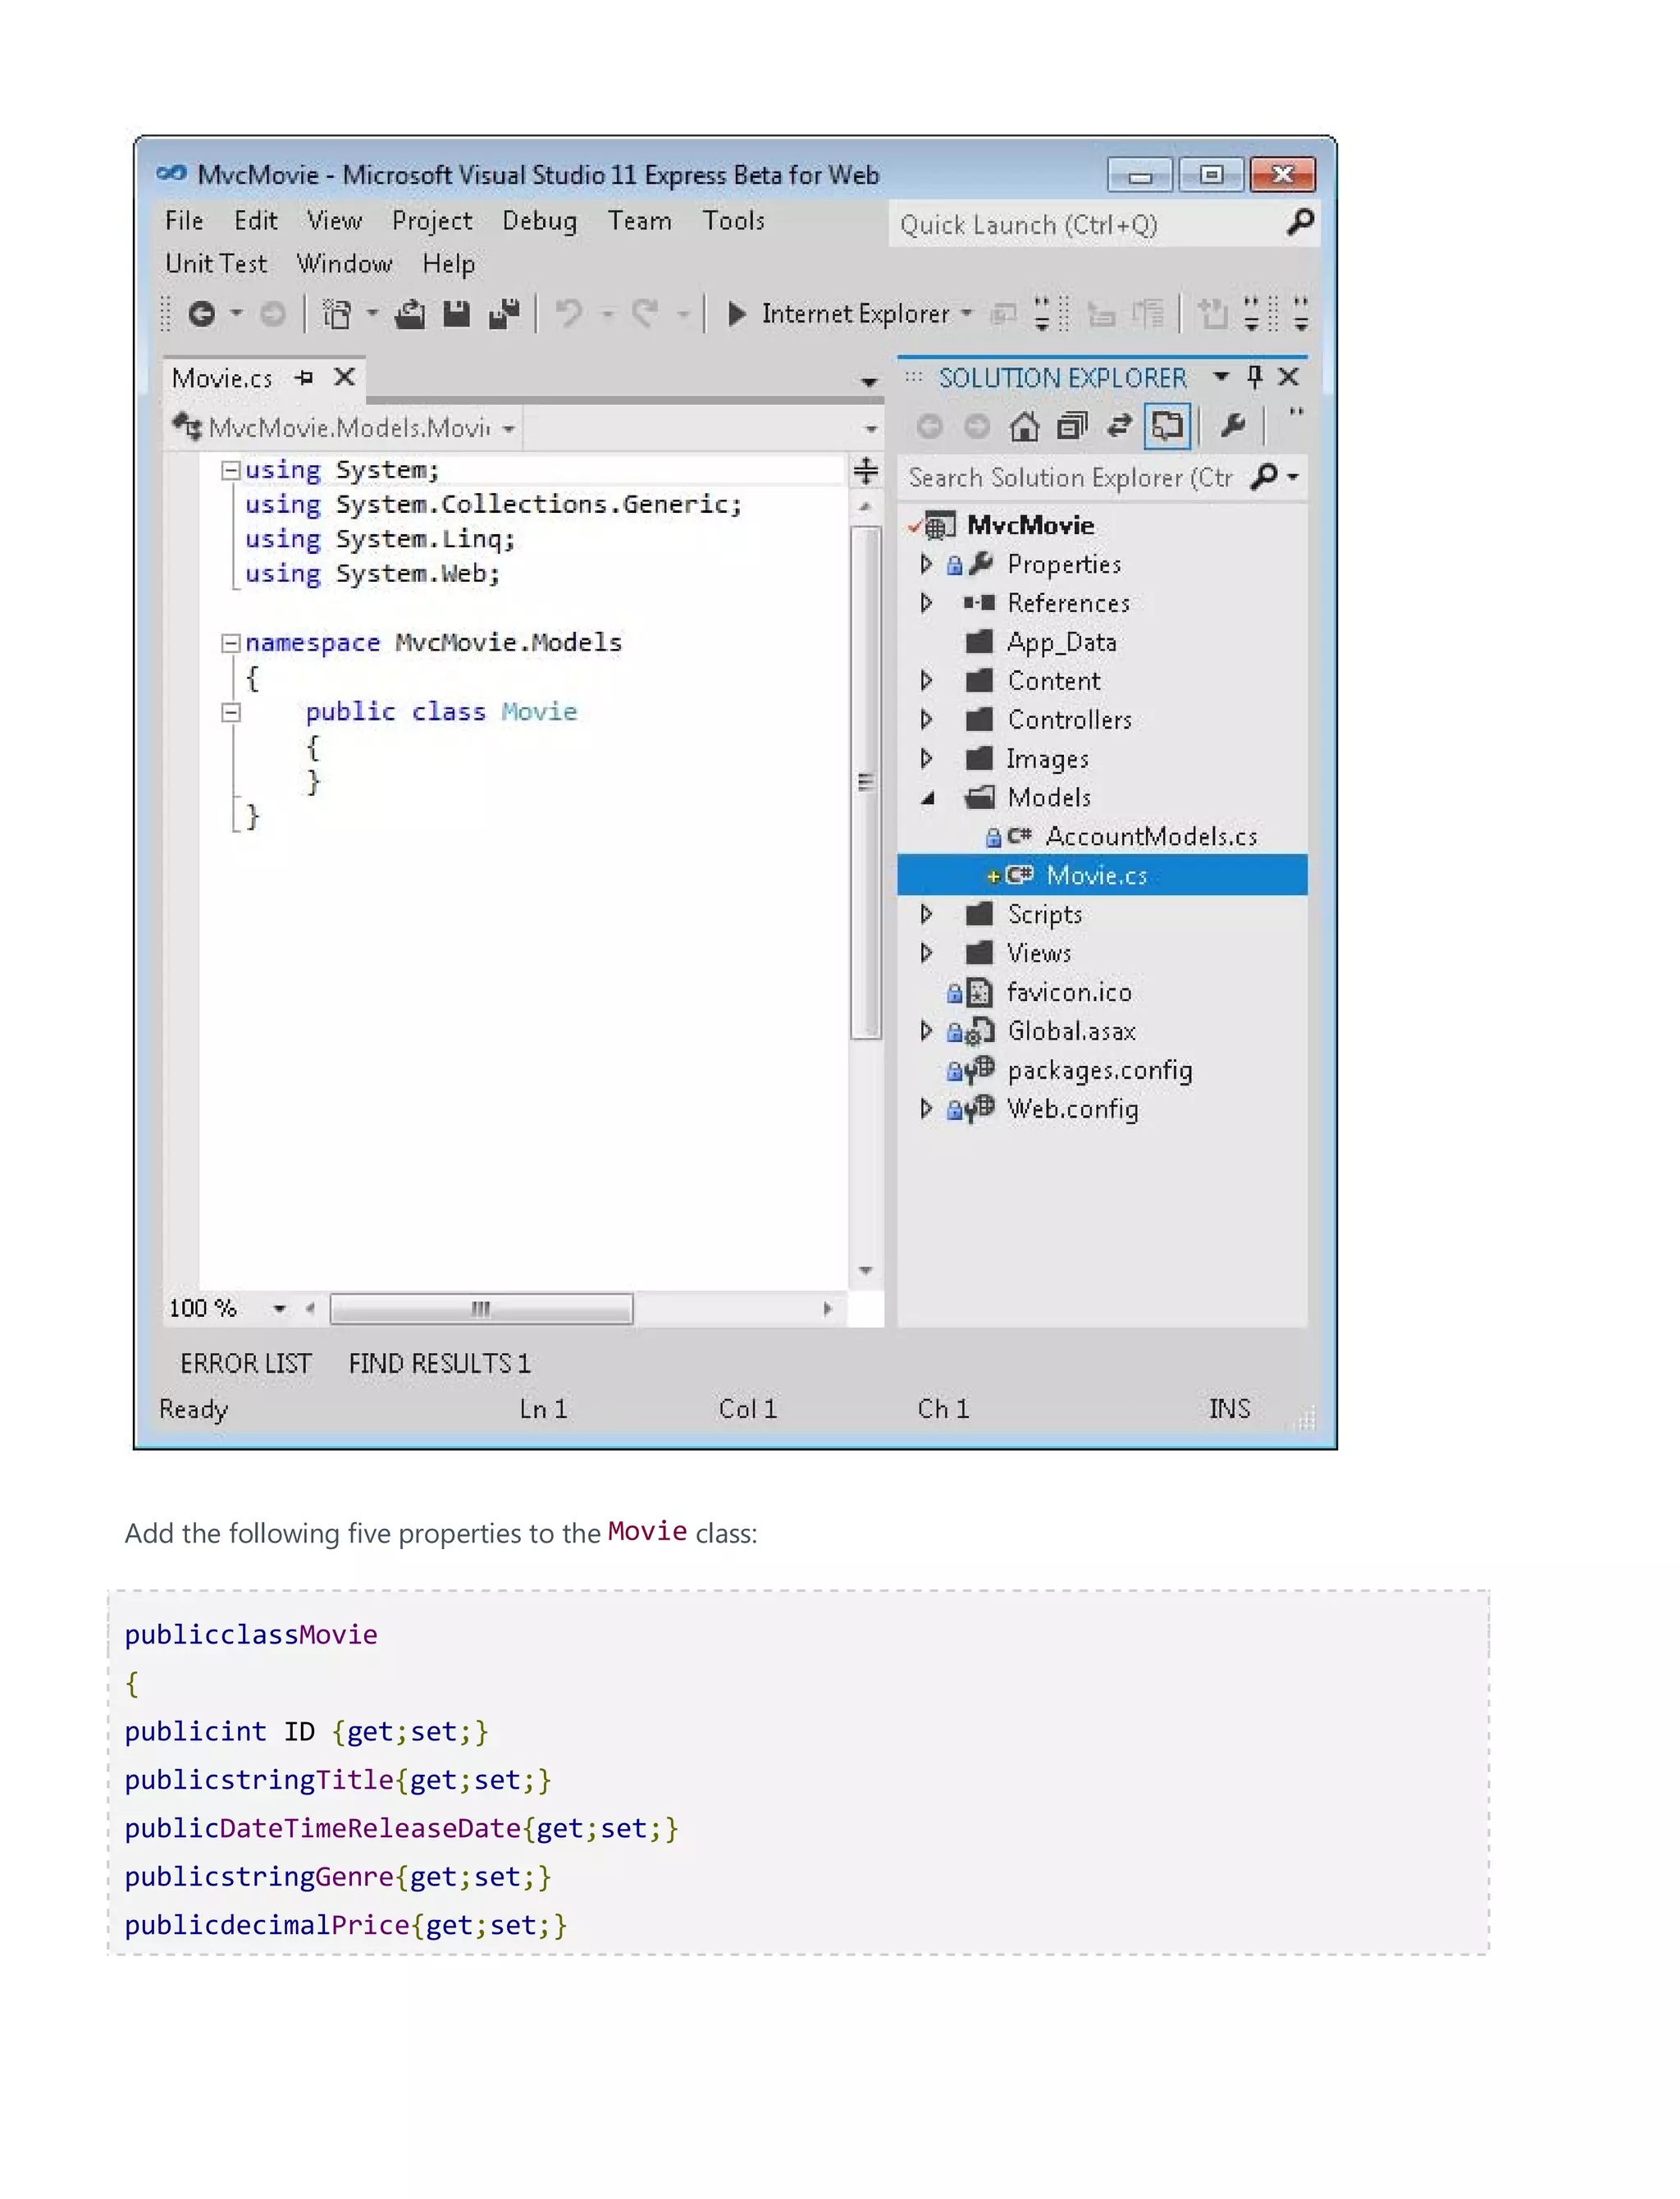Expand the Views folder
This screenshot has height=2199, width=1680.
point(926,953)
